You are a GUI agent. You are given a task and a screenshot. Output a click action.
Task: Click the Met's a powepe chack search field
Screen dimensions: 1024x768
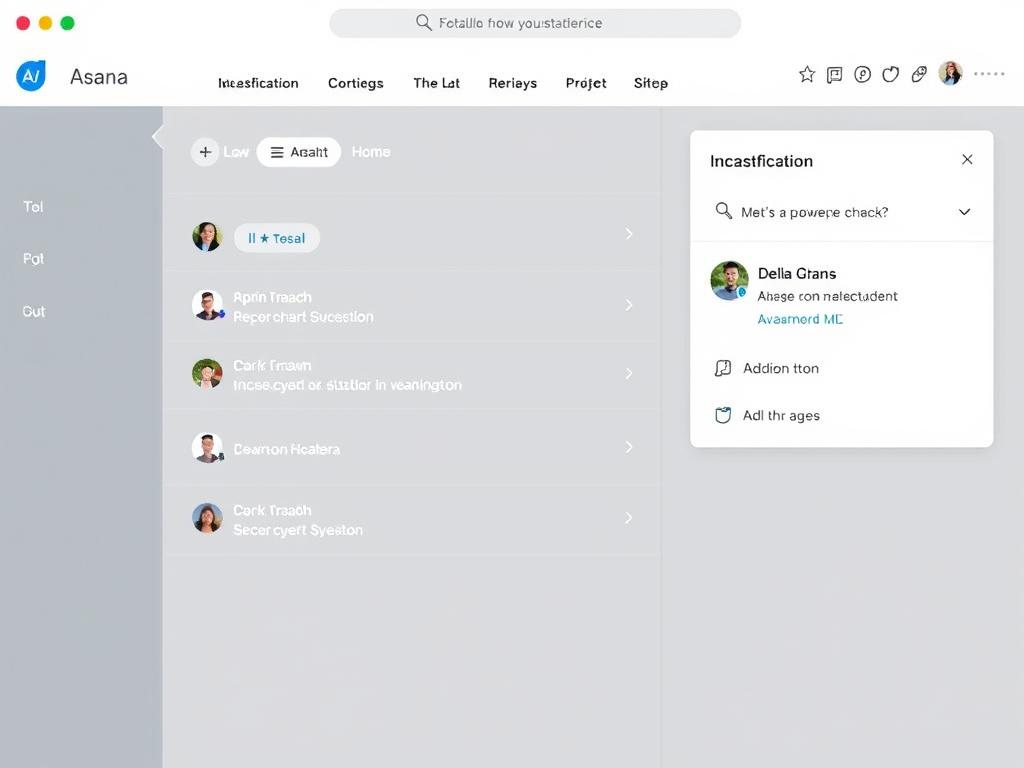click(x=841, y=212)
